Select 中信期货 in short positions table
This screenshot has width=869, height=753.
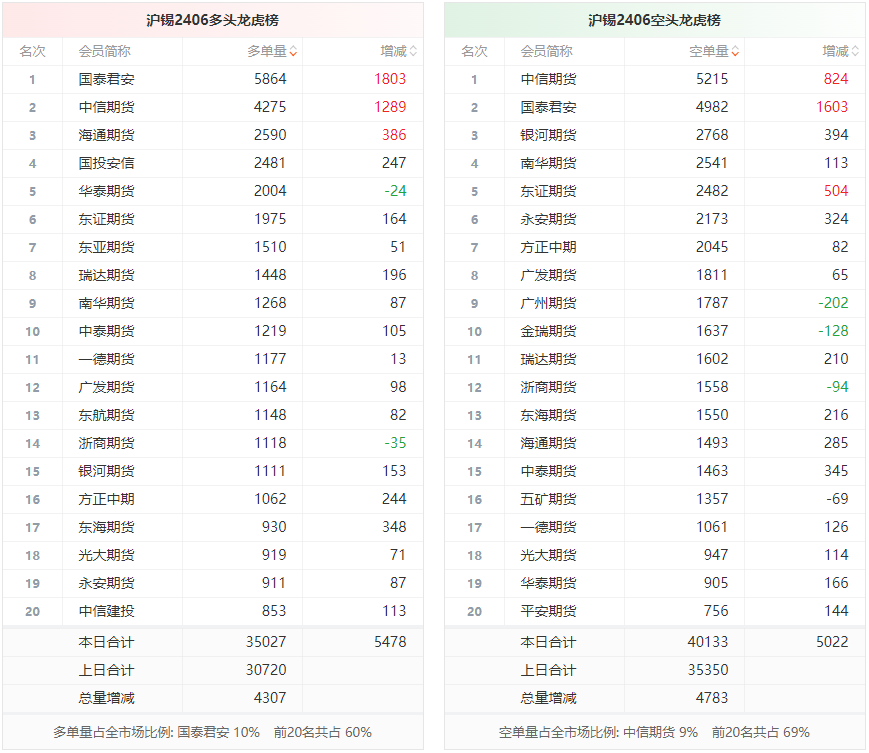(x=548, y=79)
